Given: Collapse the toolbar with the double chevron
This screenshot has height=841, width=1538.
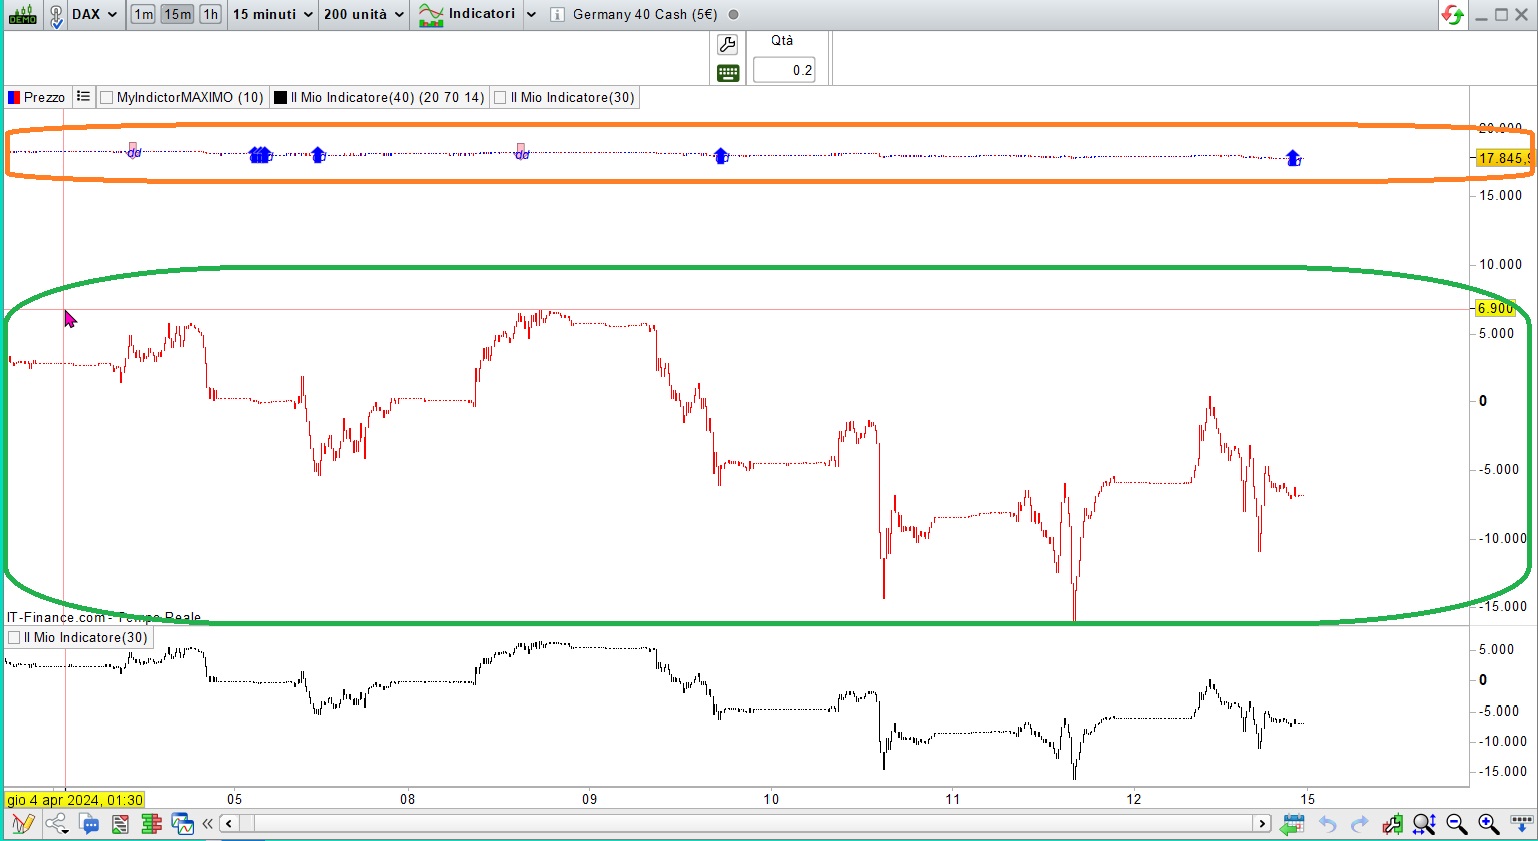Looking at the screenshot, I should click(x=207, y=824).
